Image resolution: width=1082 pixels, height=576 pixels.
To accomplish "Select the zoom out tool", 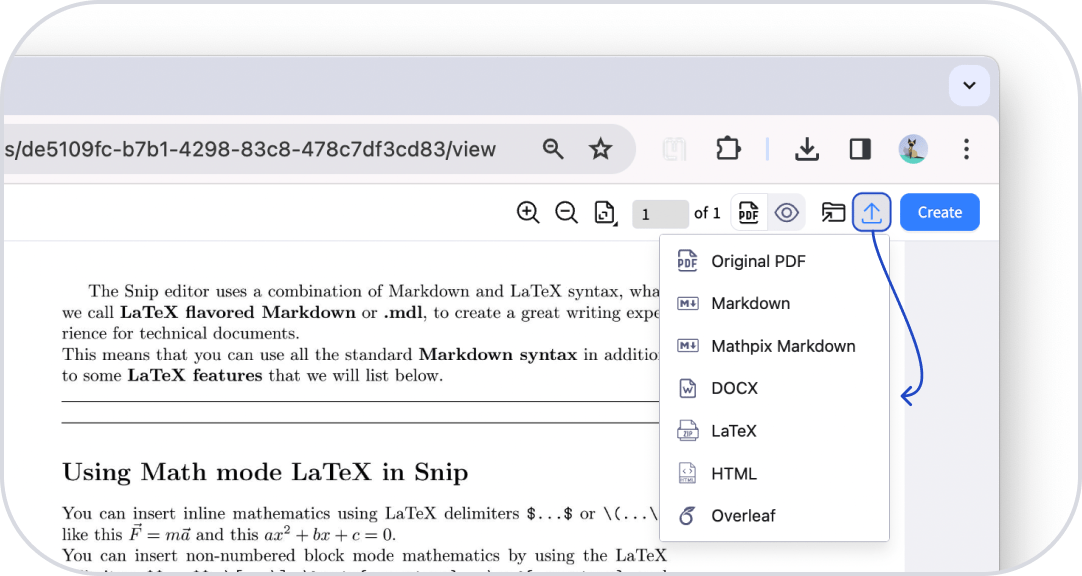I will click(566, 212).
